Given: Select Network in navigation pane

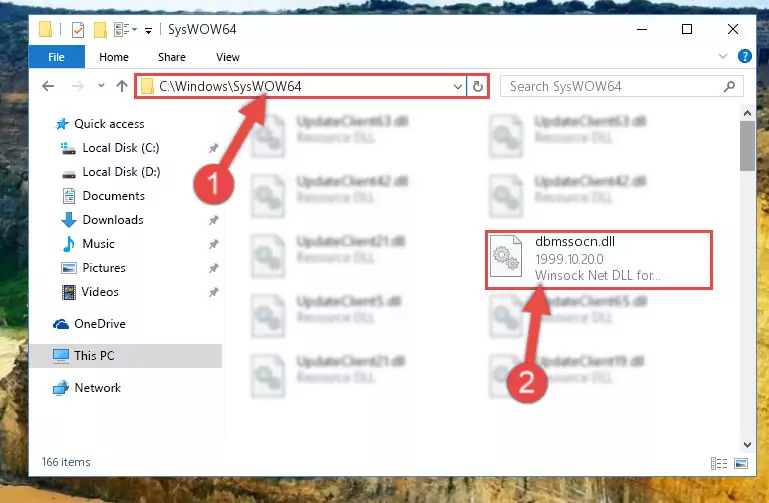Looking at the screenshot, I should pos(97,387).
